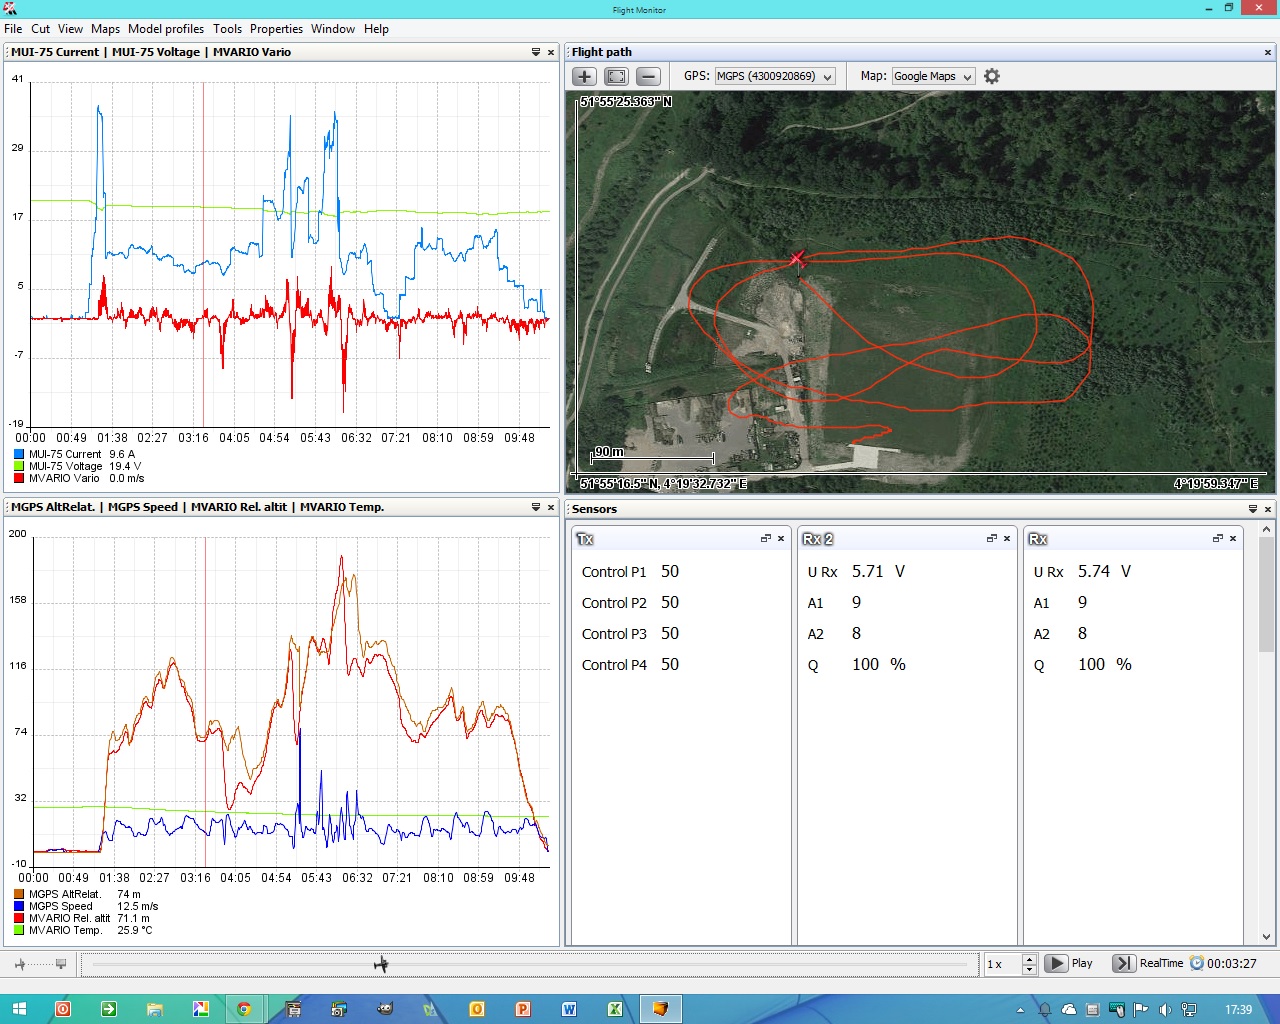Click the red X position marker on map
Viewport: 1280px width, 1024px height.
797,259
